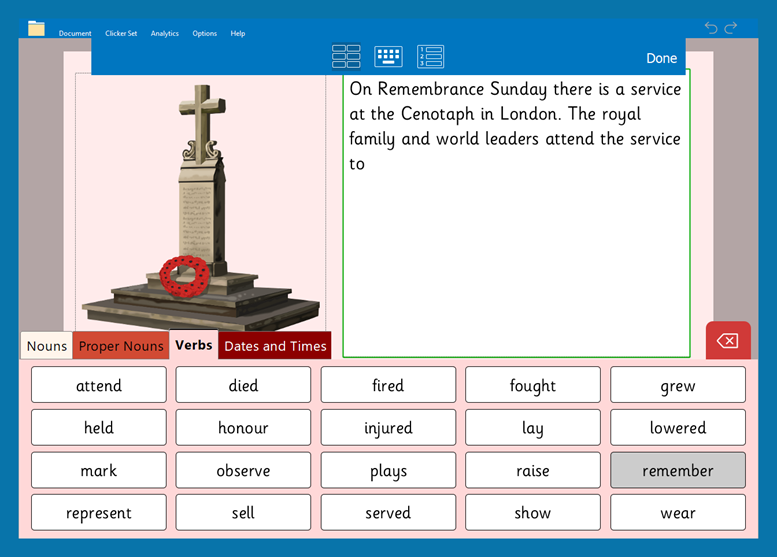Image resolution: width=777 pixels, height=557 pixels.
Task: Click the Done button
Action: click(x=661, y=58)
